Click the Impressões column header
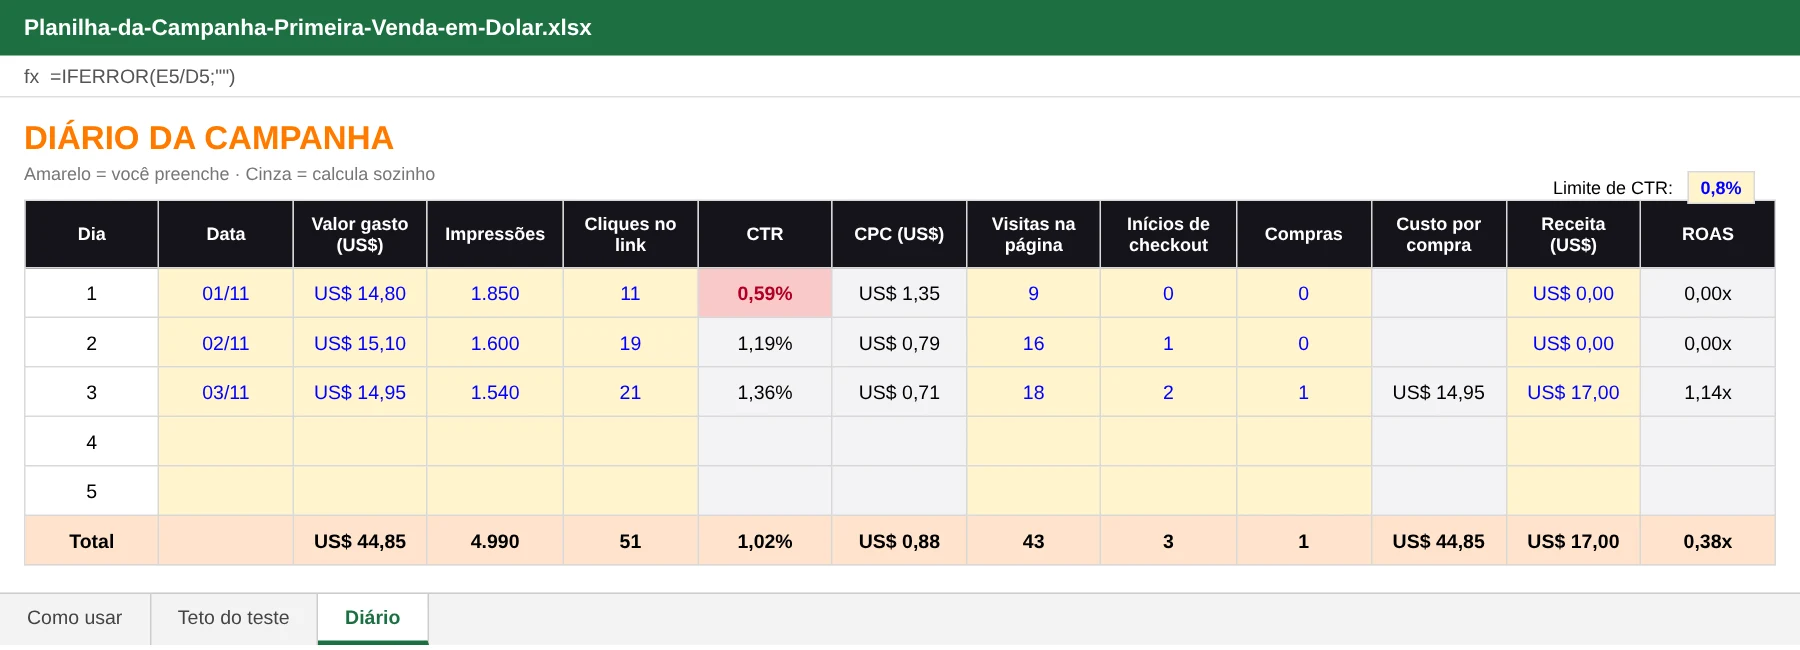This screenshot has height=650, width=1800. click(495, 234)
